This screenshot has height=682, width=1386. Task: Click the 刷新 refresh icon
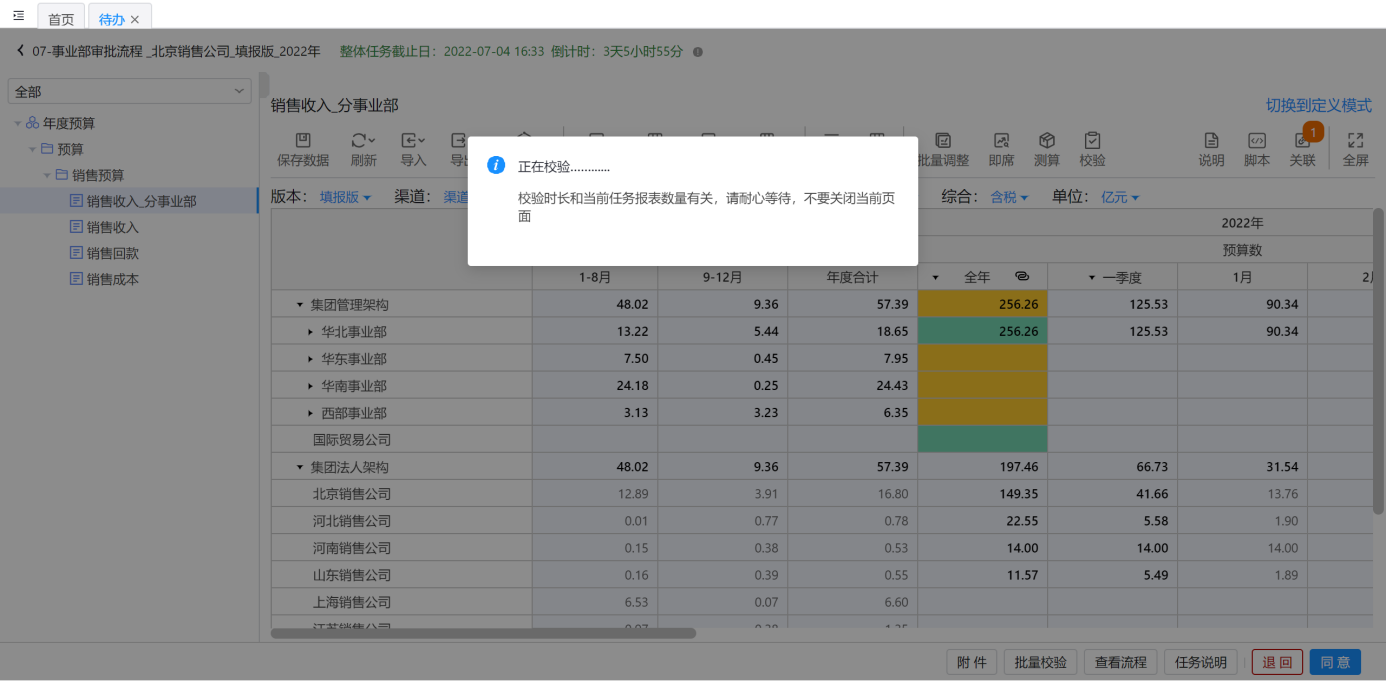pyautogui.click(x=363, y=142)
